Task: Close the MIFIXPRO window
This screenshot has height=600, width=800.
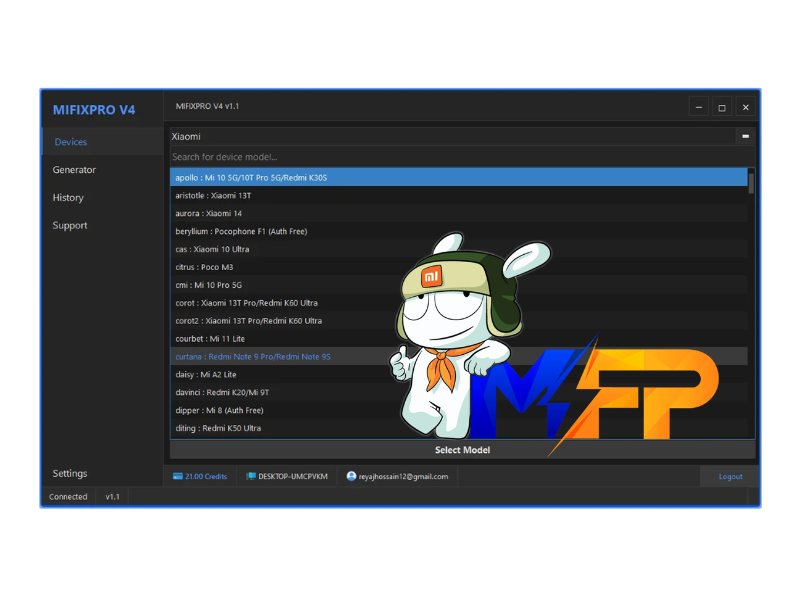Action: pos(745,107)
